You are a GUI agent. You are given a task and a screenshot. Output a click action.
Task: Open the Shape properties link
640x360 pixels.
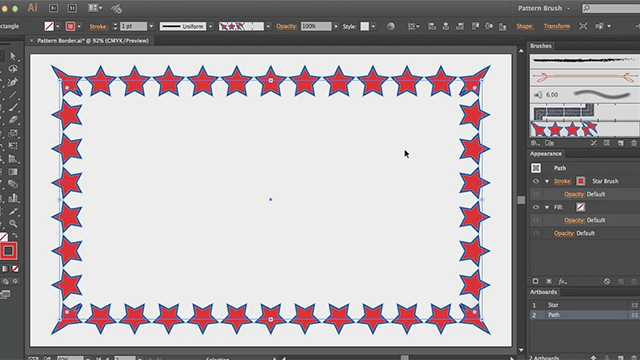point(524,27)
